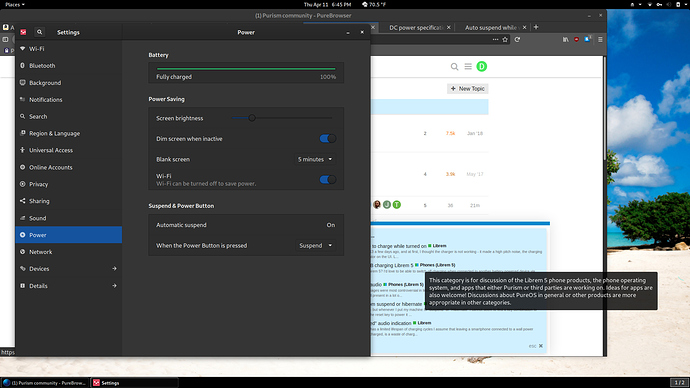Open forum search magnifier icon
Viewport: 690px width, 388px height.
click(x=455, y=66)
